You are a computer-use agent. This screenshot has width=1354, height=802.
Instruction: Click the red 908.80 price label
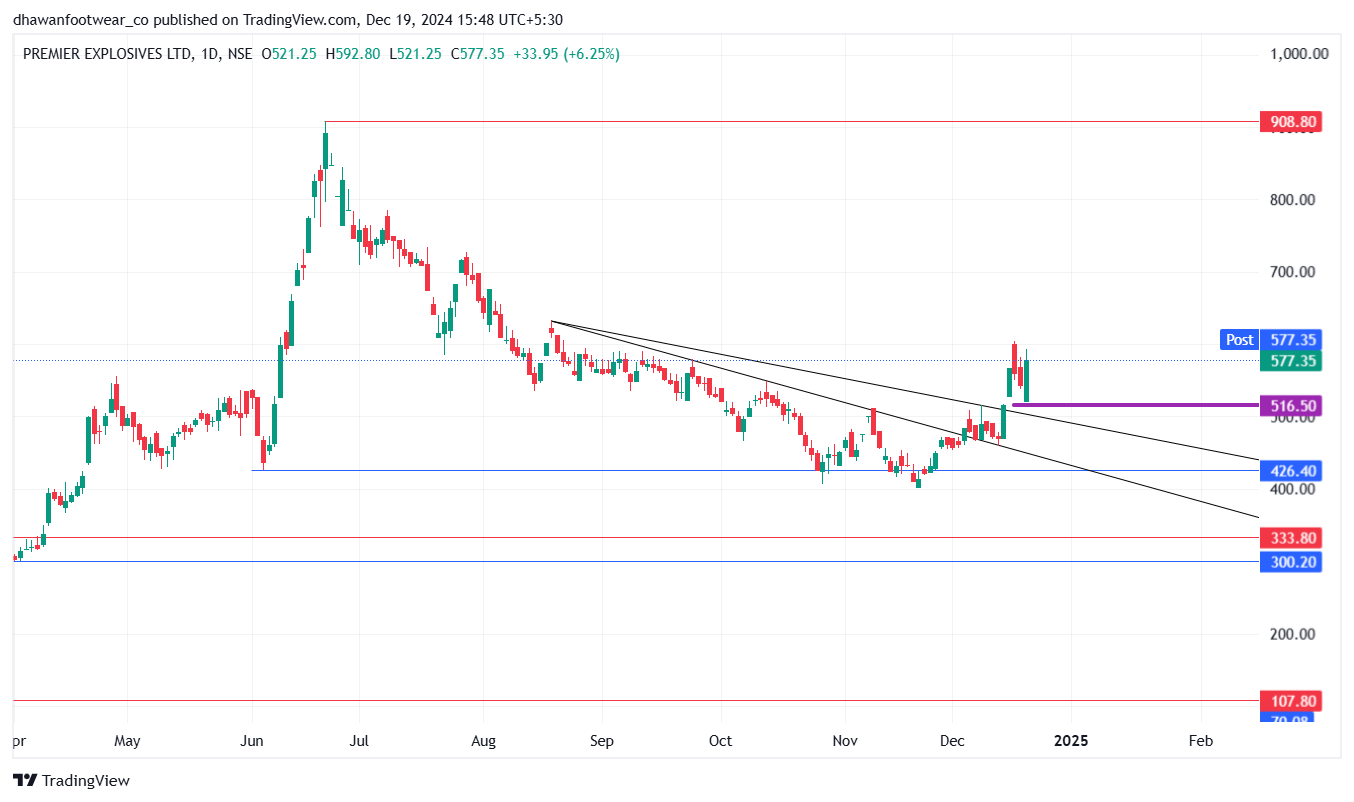point(1290,122)
